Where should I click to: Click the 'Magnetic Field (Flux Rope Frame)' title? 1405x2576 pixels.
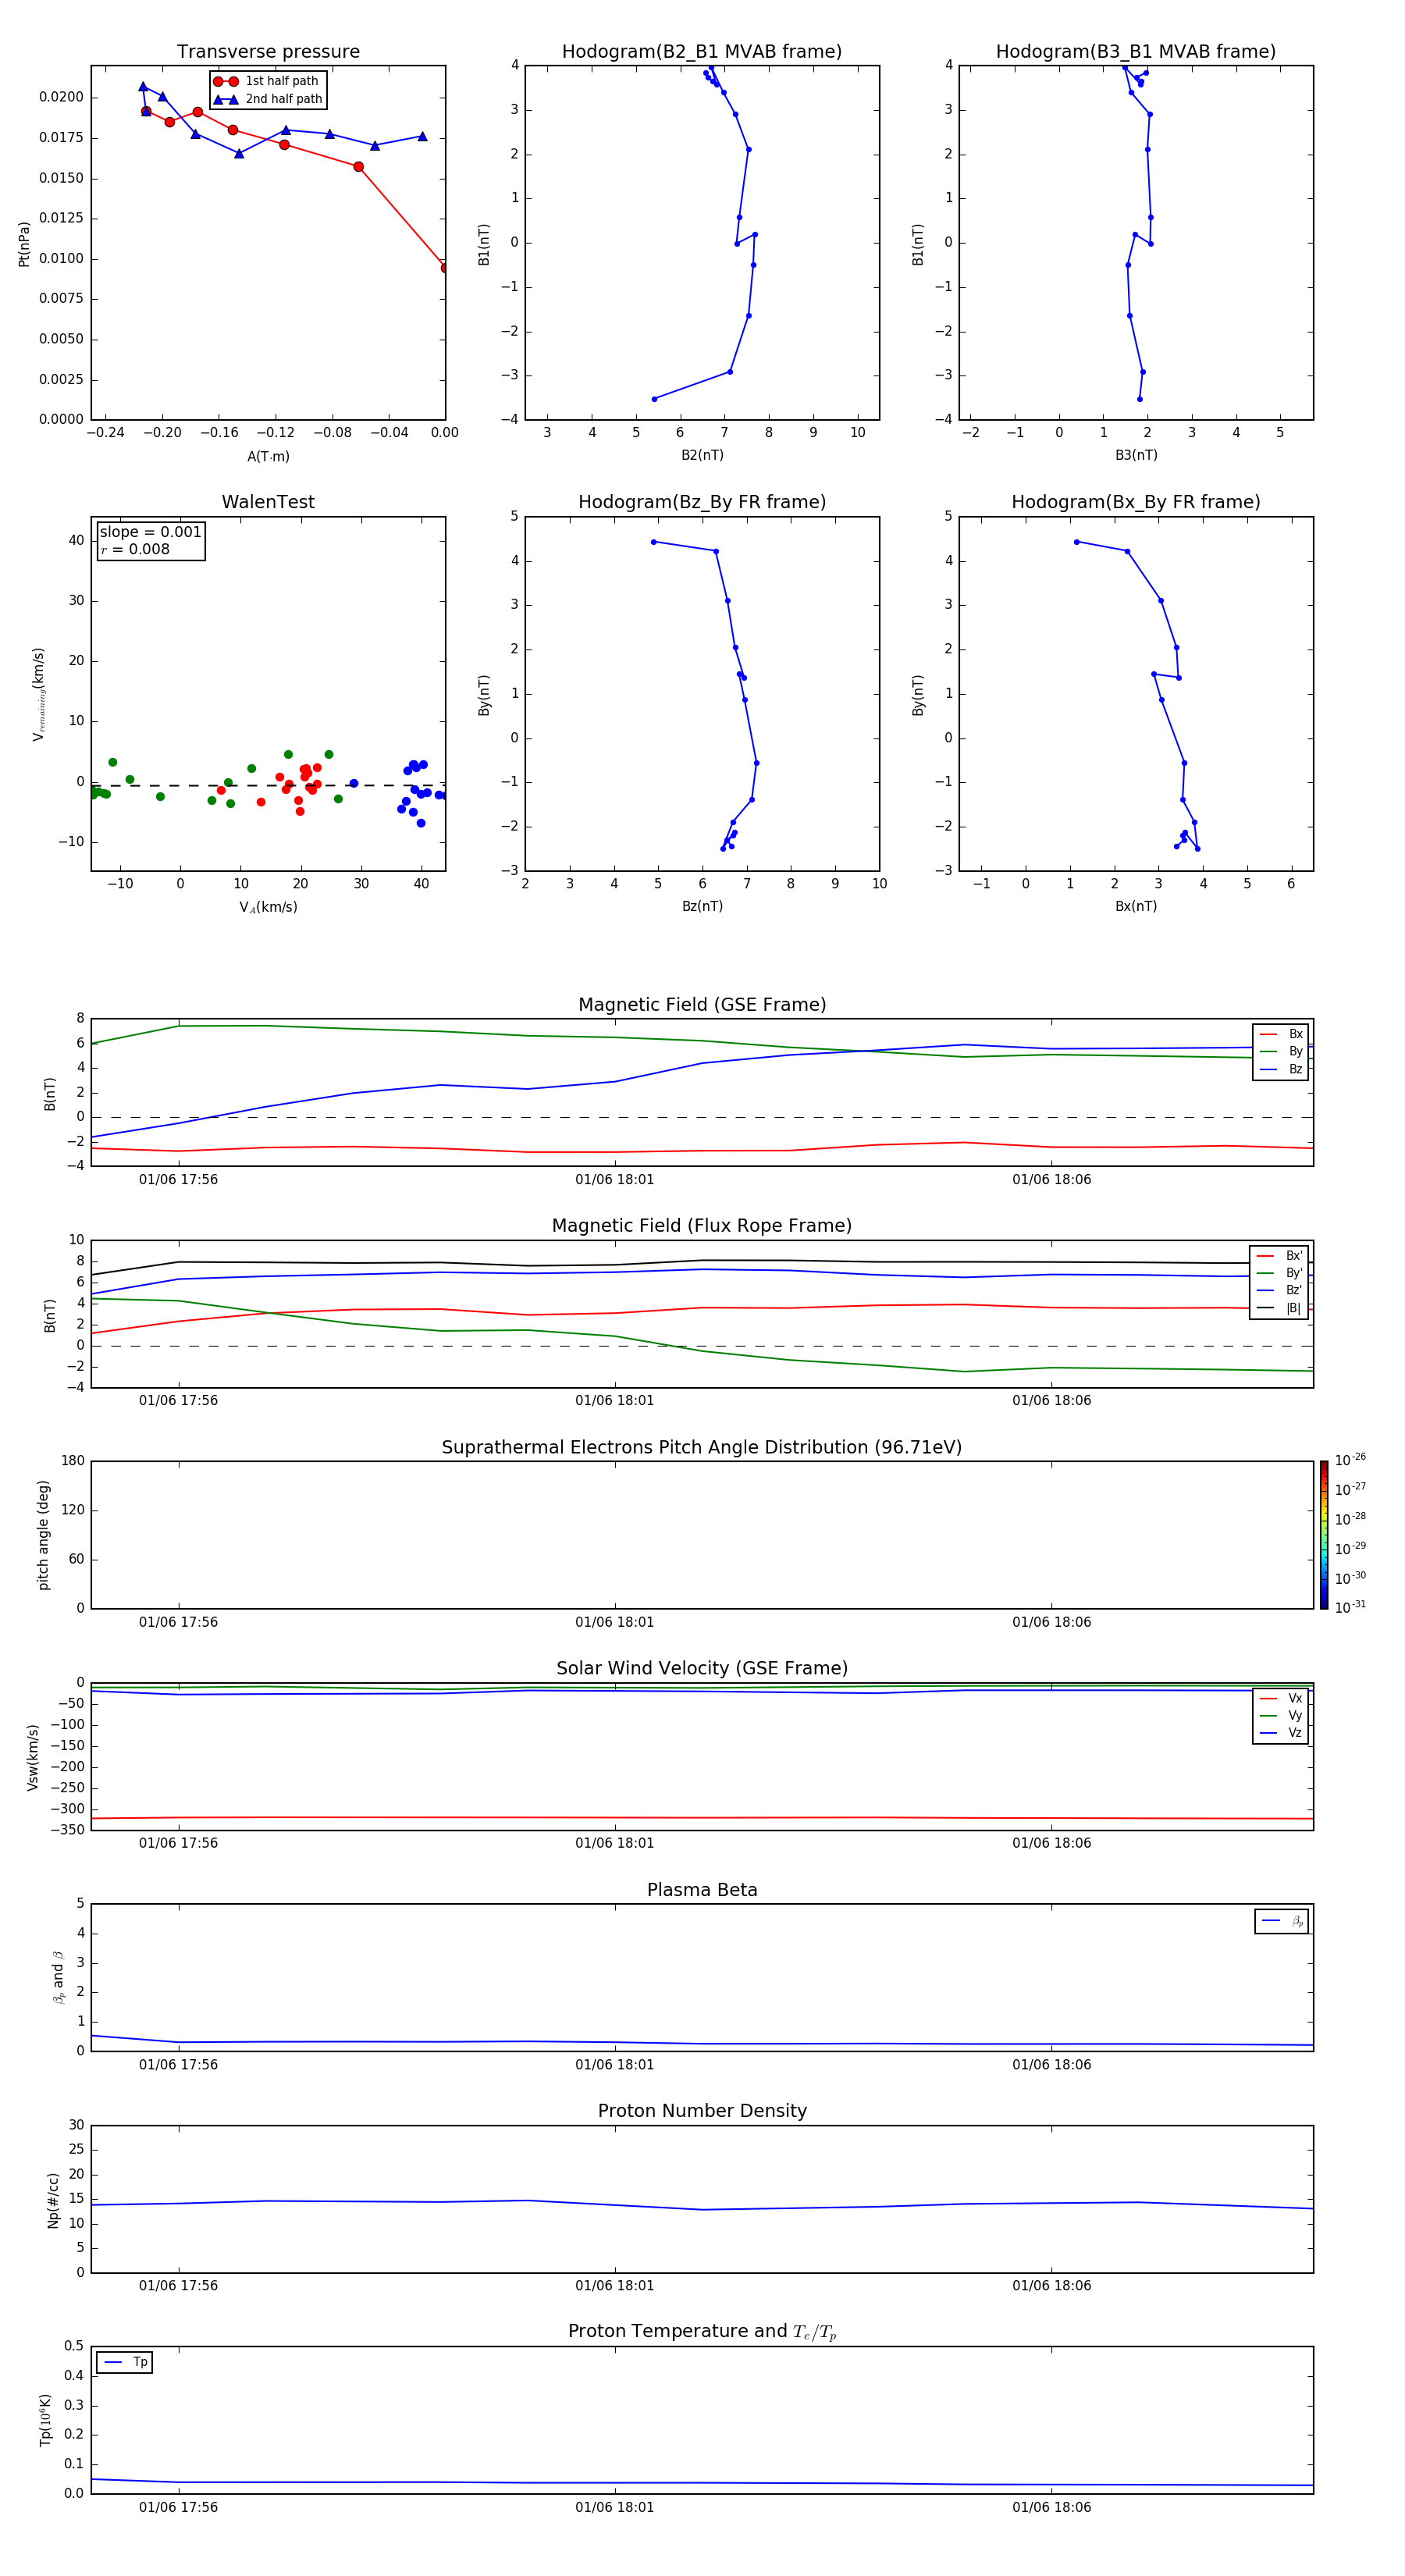coord(702,1226)
